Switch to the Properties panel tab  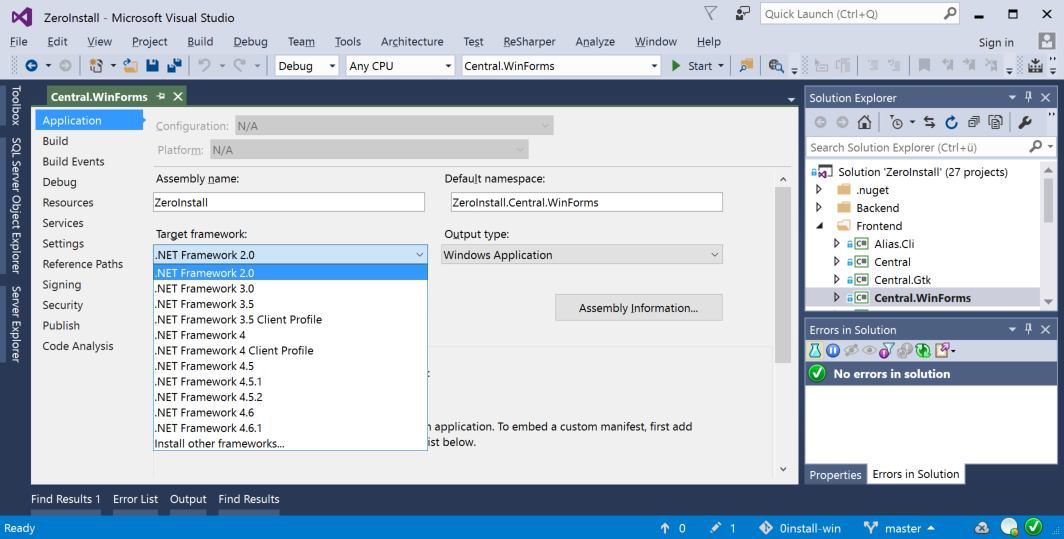(x=835, y=475)
